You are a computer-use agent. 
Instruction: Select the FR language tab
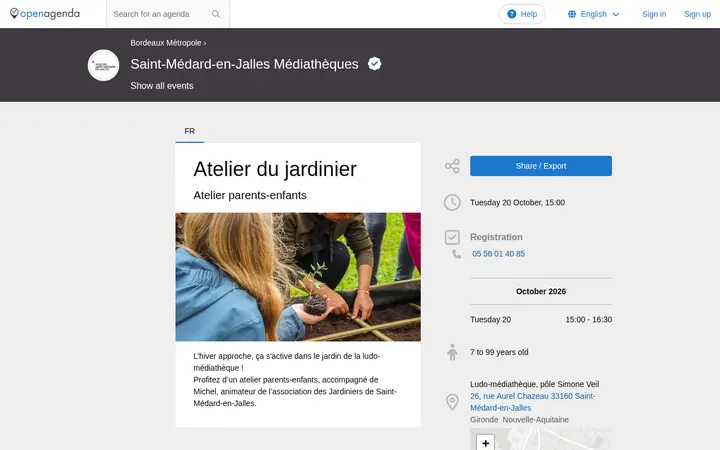pos(190,131)
